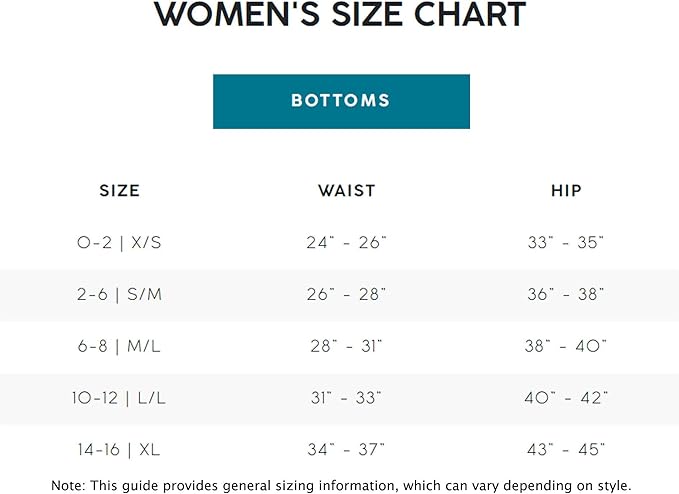
Task: Select the 10-12 | L/L size cell
Action: pyautogui.click(x=120, y=398)
